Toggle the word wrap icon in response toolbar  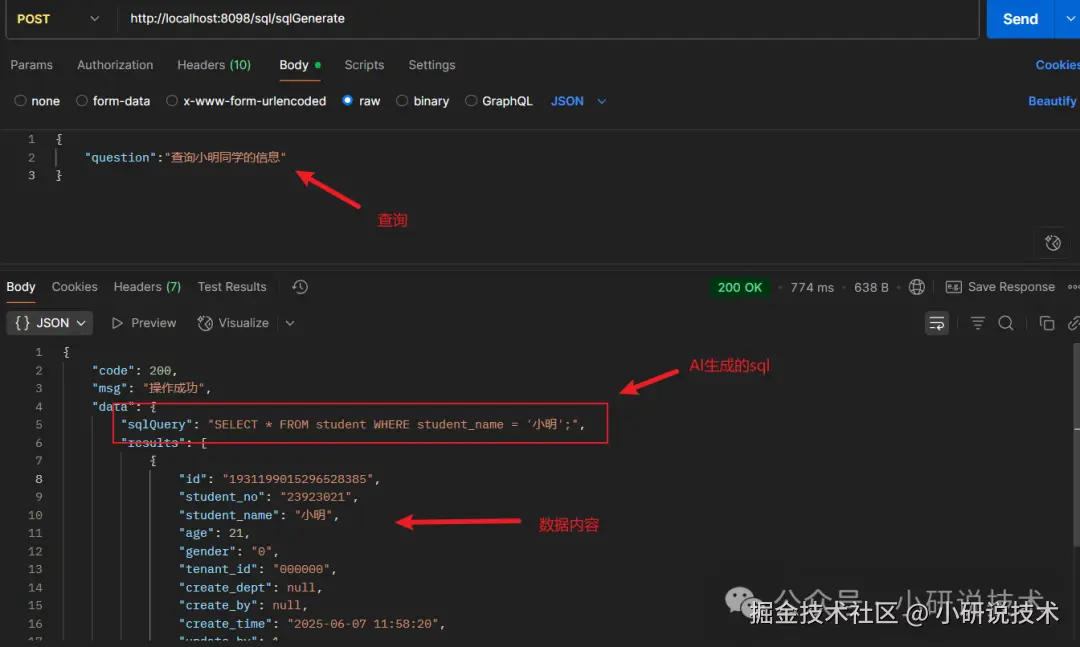pyautogui.click(x=937, y=323)
